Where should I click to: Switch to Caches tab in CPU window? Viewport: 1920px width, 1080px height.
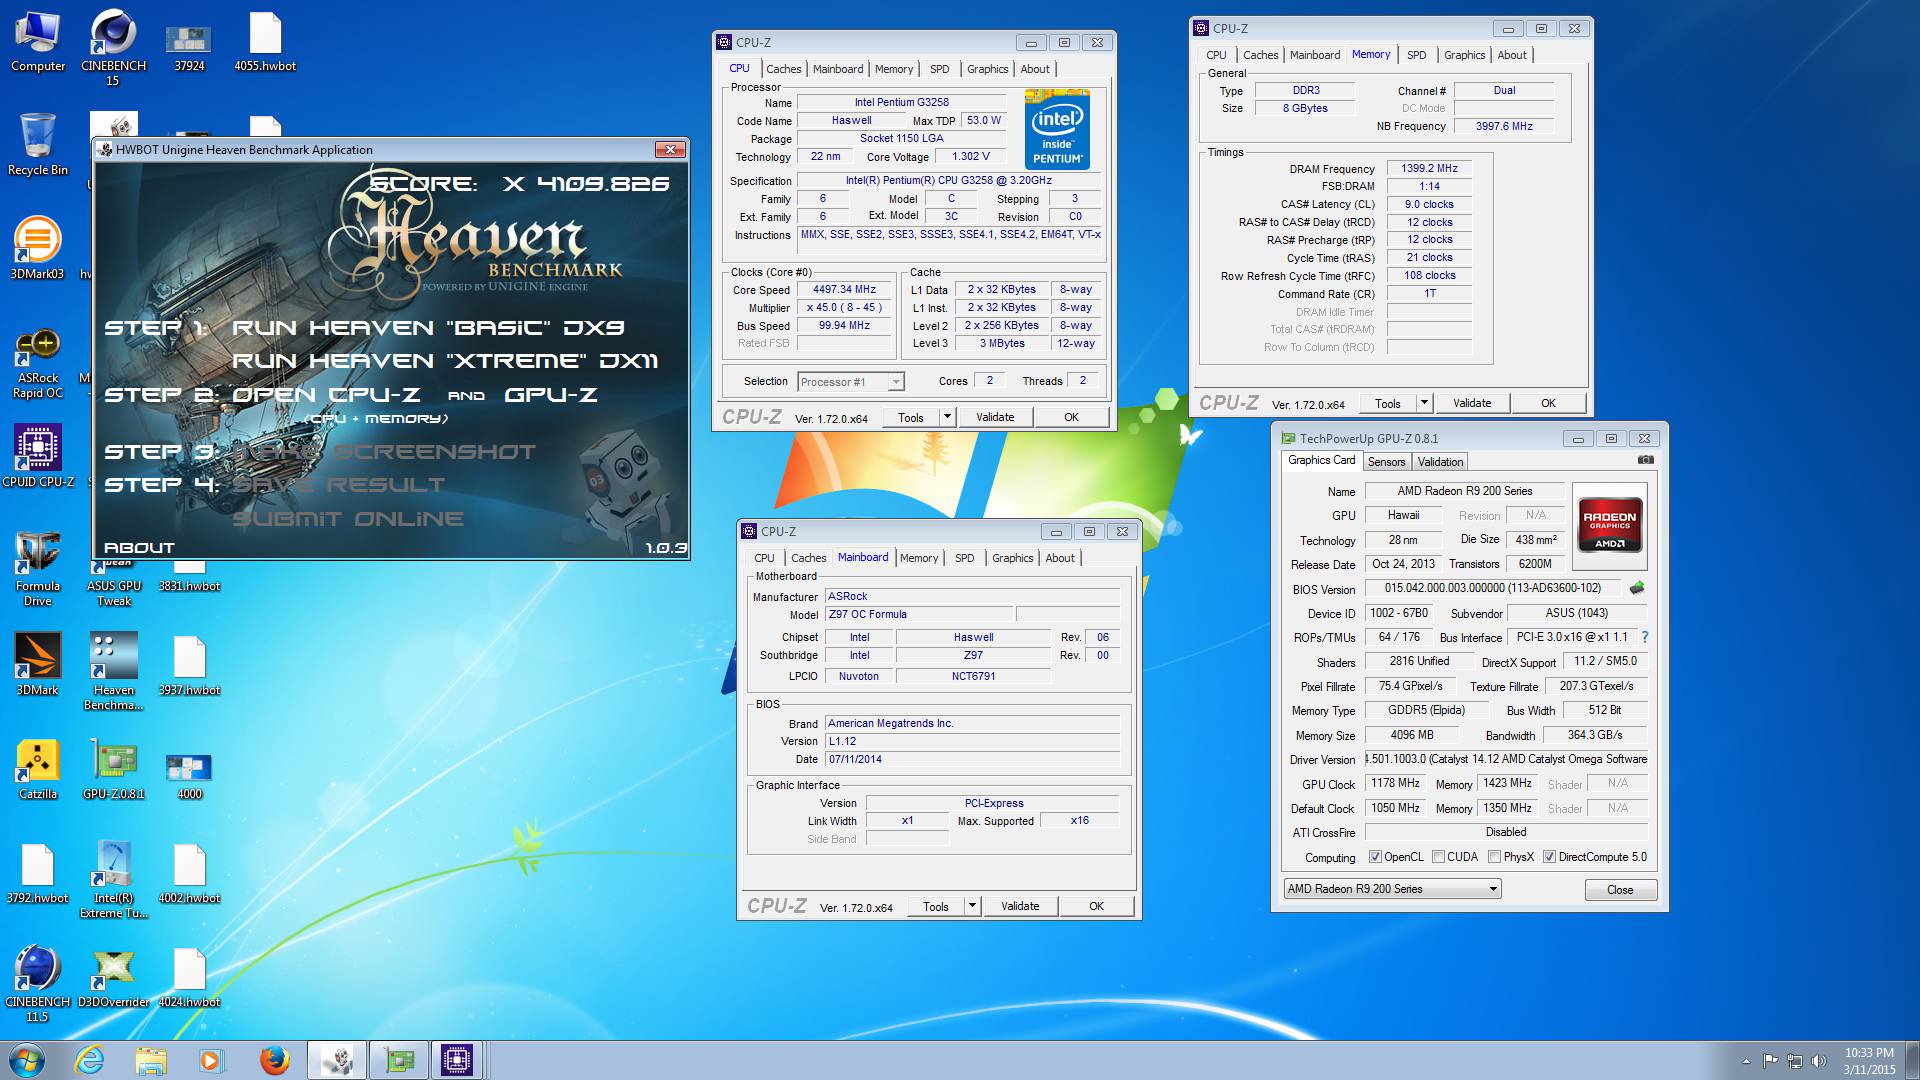click(x=783, y=69)
